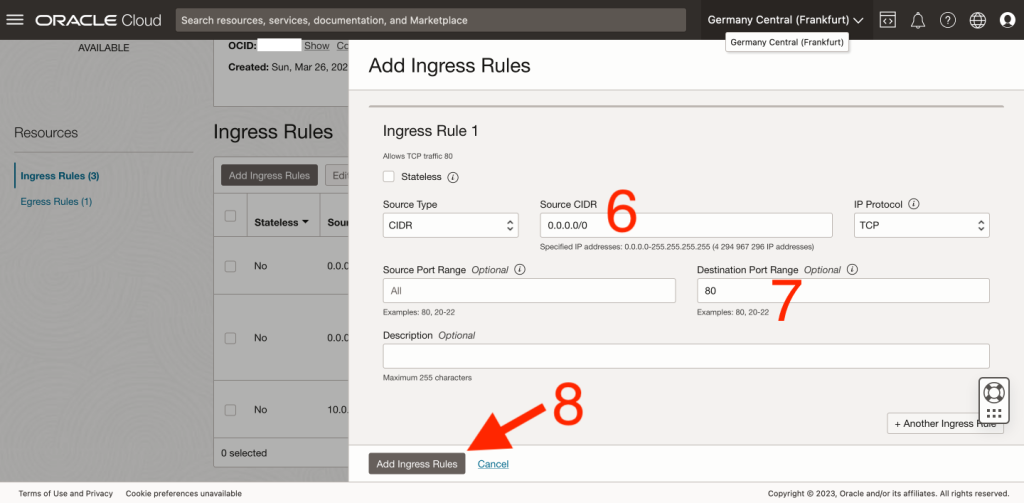Select Egress Rules (1) in Resources
Viewport: 1024px width, 503px height.
pyautogui.click(x=56, y=202)
